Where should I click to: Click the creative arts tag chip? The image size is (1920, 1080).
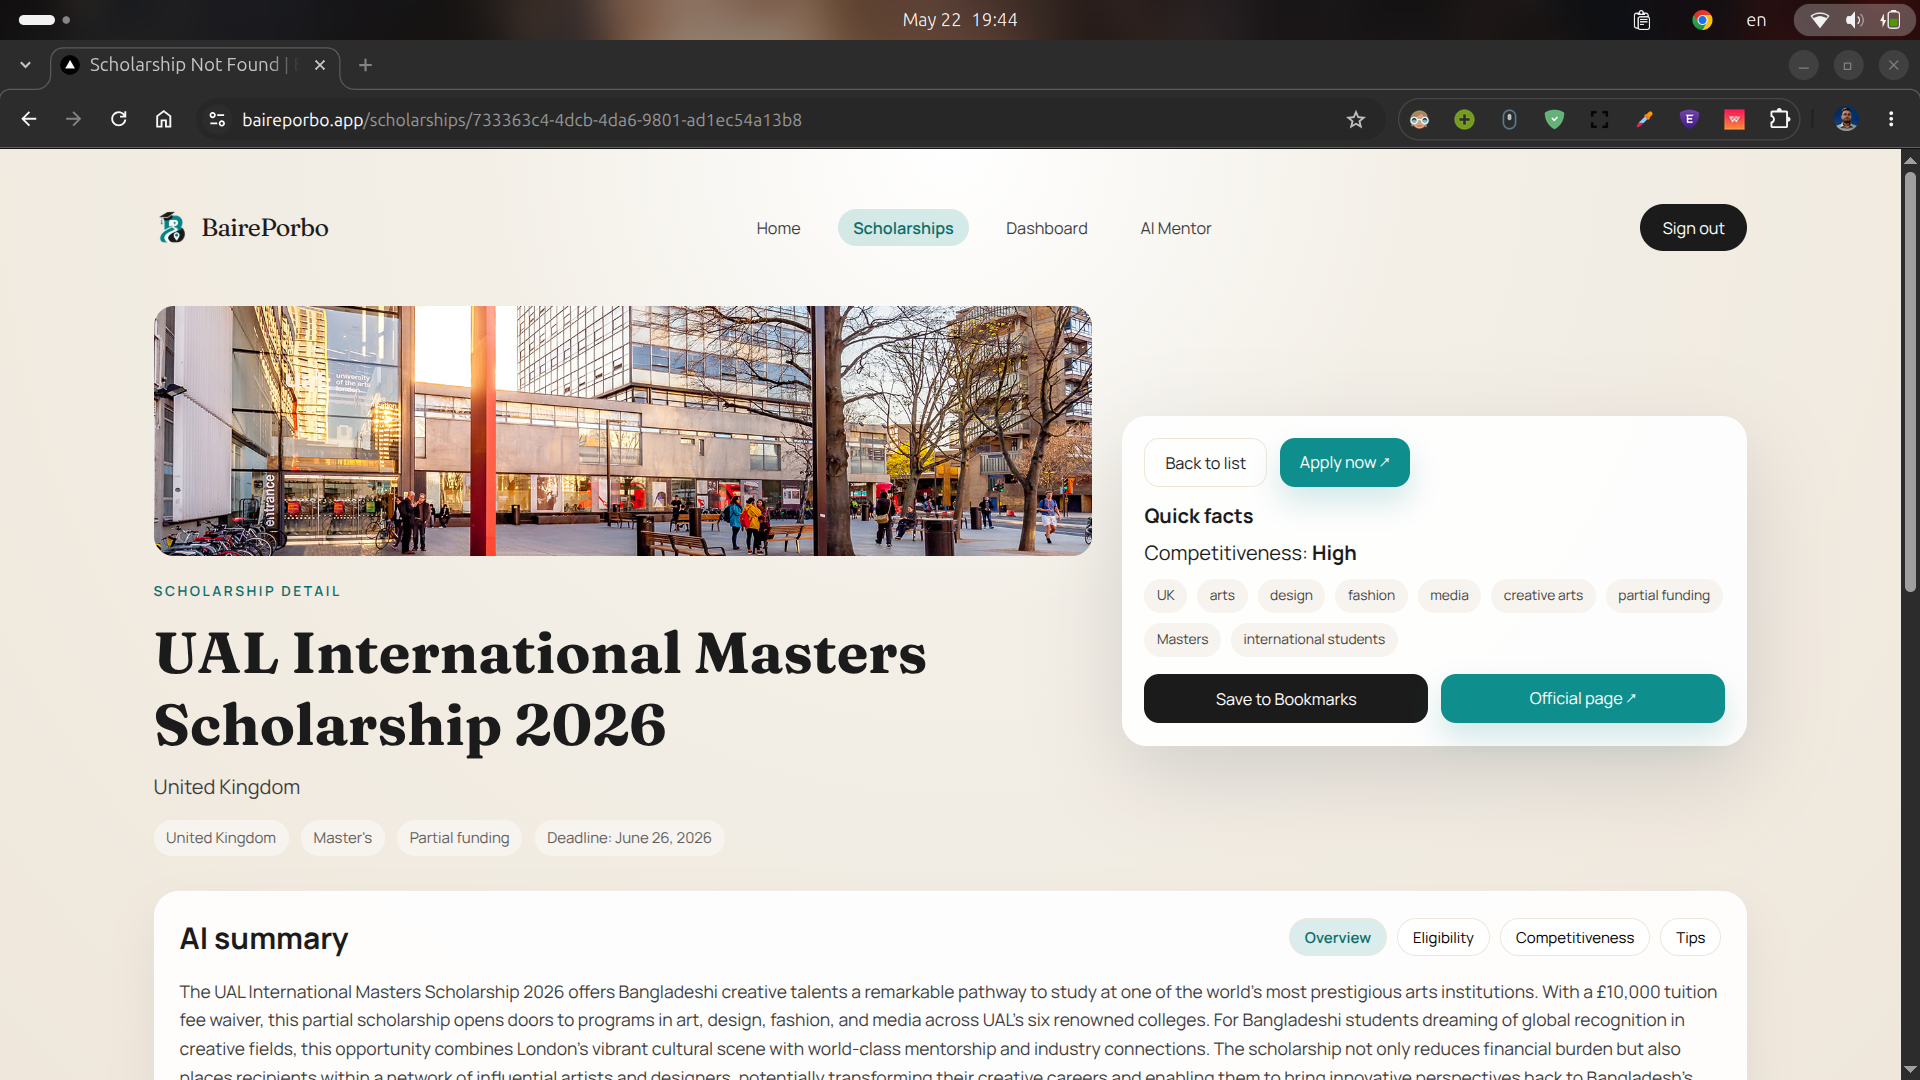[x=1543, y=596]
